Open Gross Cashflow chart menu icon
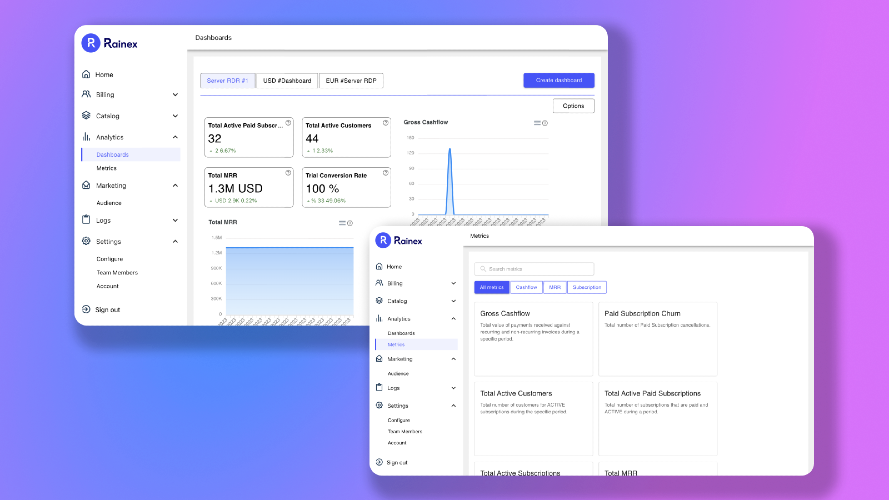This screenshot has height=500, width=889. pos(537,123)
